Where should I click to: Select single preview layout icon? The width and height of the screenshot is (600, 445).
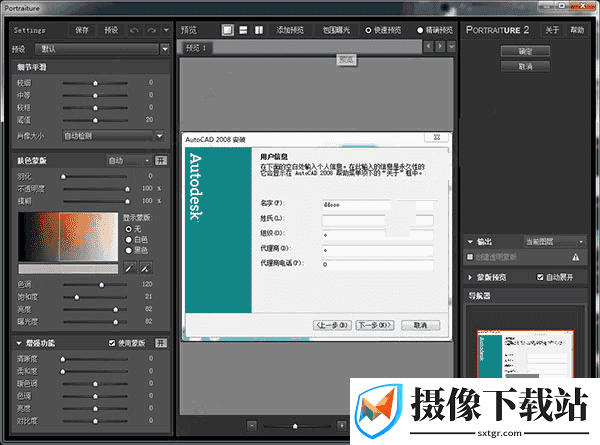(x=228, y=30)
